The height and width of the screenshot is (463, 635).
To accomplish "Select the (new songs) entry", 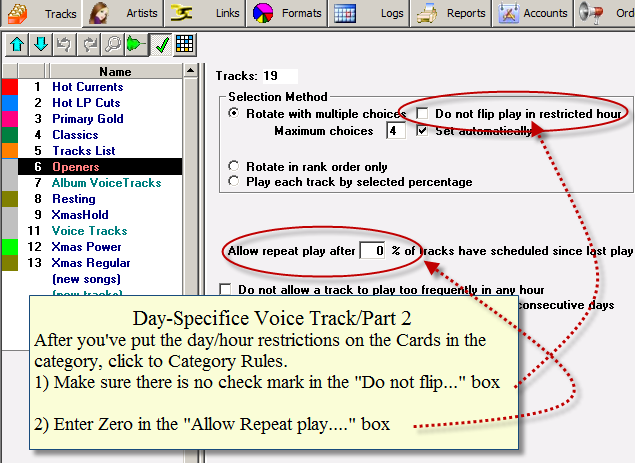I will coord(86,279).
